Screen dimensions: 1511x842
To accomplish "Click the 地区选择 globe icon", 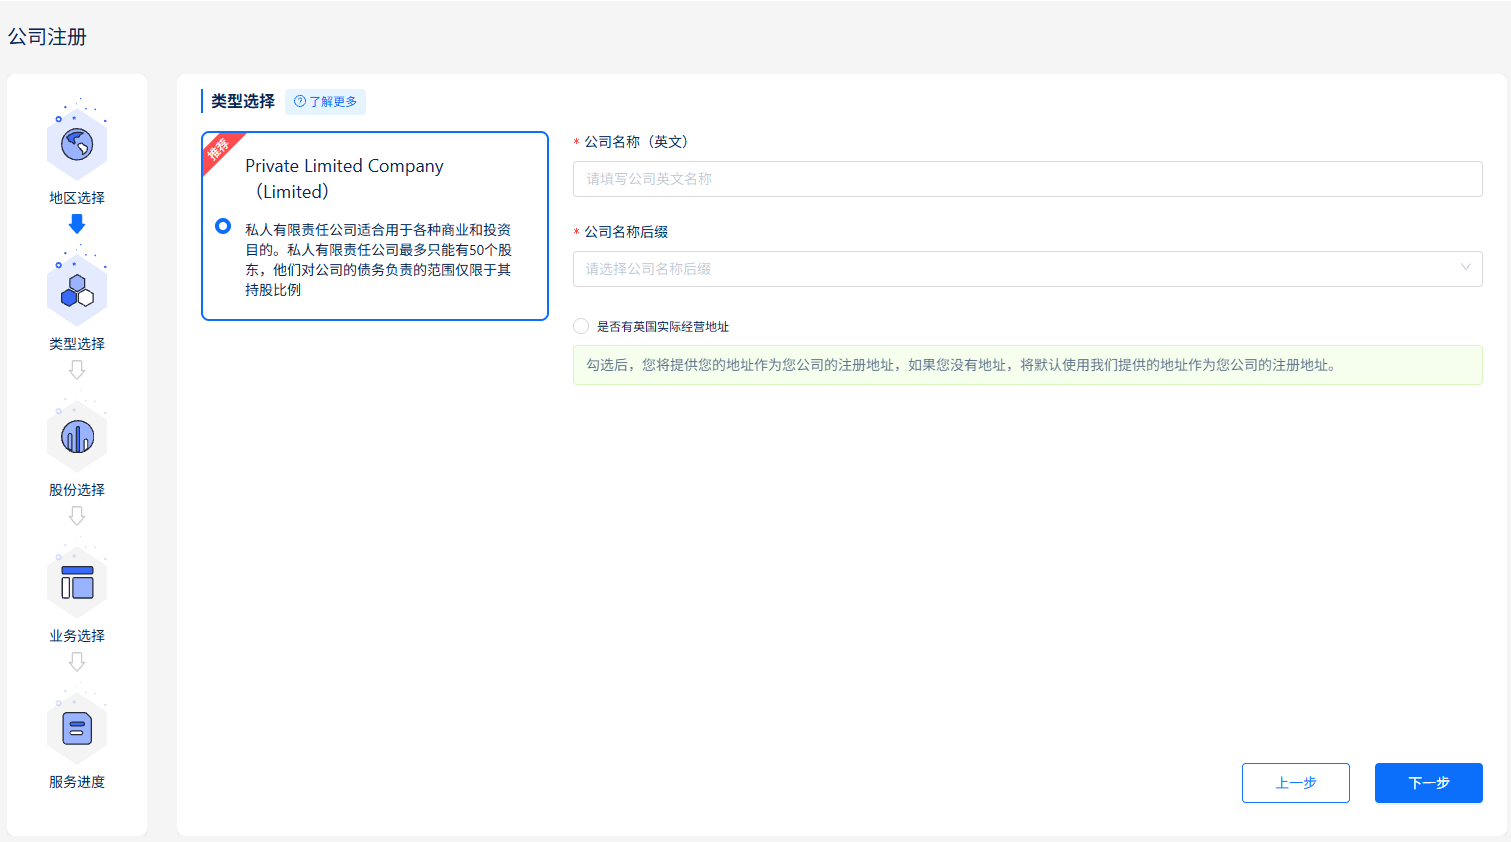I will click(x=77, y=143).
